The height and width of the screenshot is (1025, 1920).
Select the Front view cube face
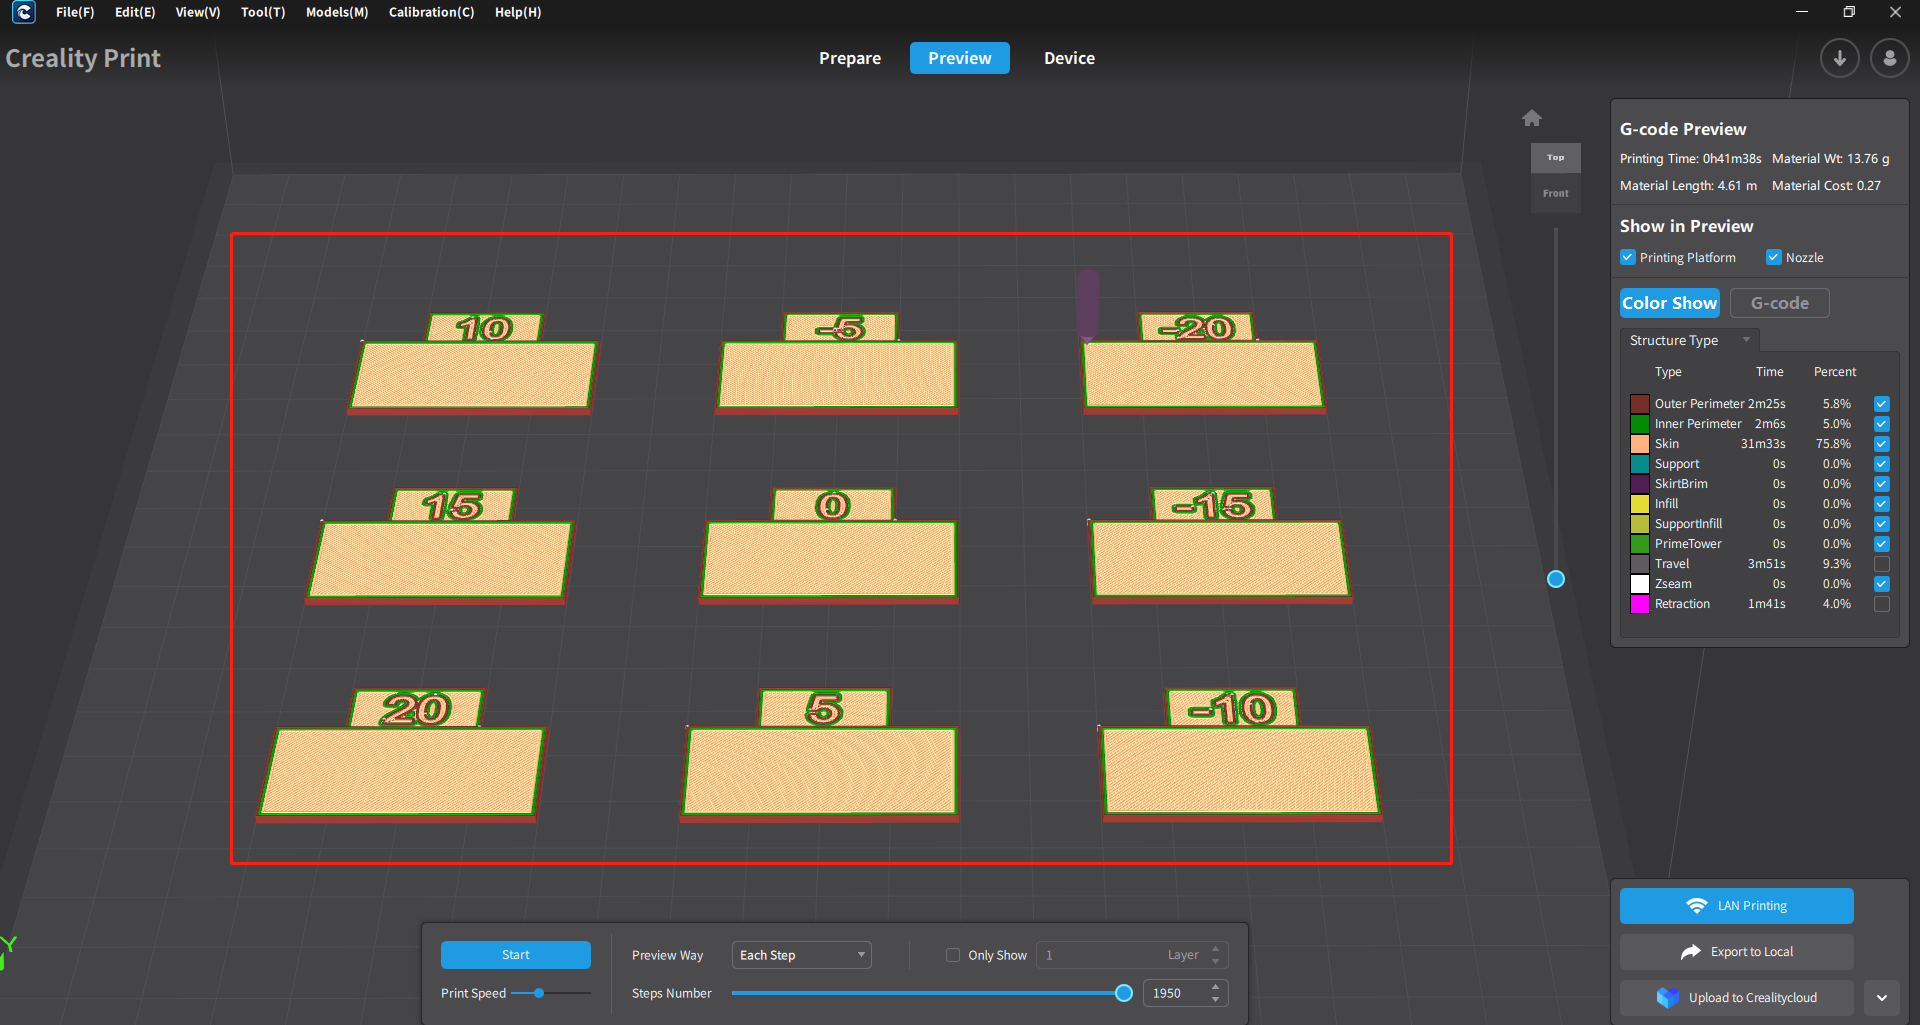1556,193
